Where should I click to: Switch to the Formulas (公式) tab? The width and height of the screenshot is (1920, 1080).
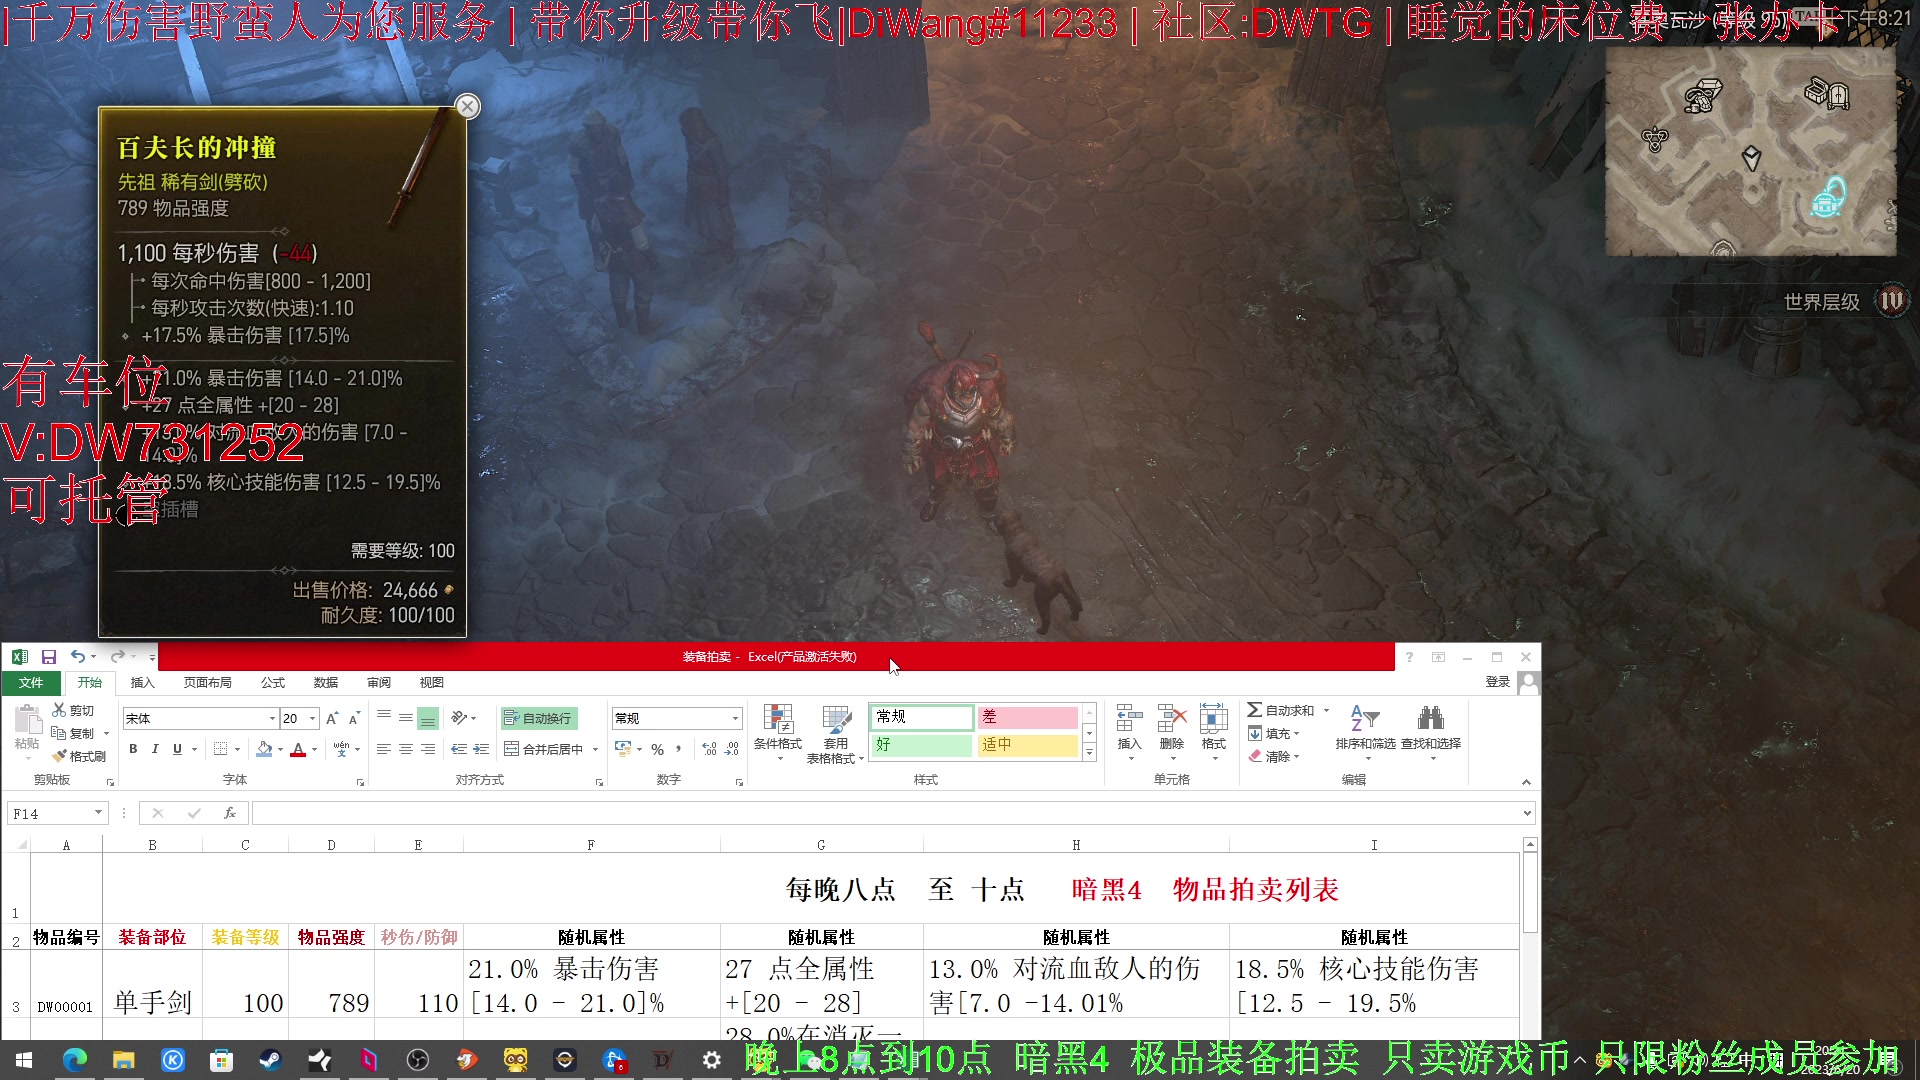tap(273, 682)
